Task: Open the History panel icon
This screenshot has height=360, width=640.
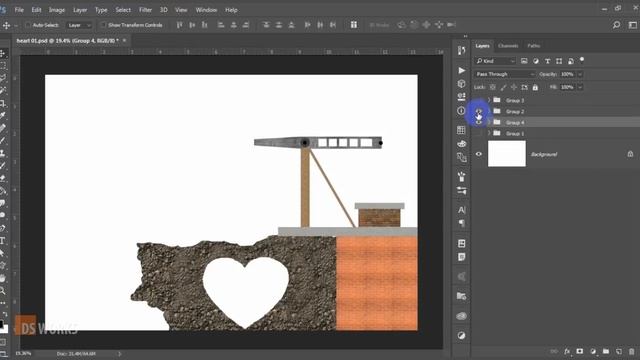Action: (462, 50)
